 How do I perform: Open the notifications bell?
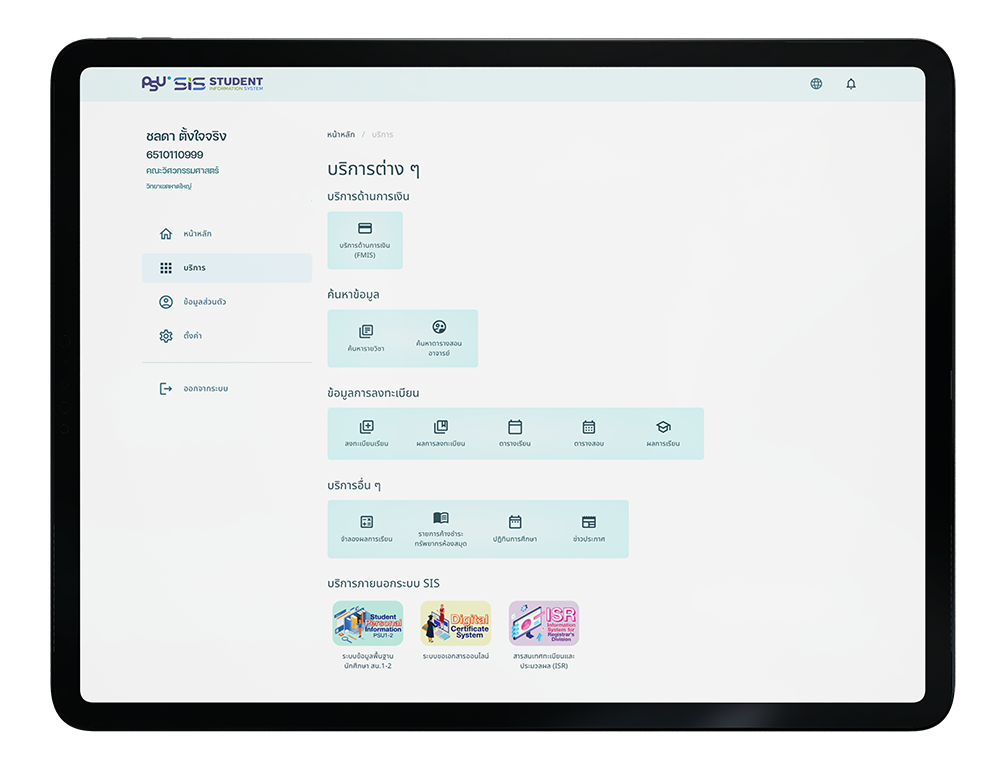pos(851,84)
